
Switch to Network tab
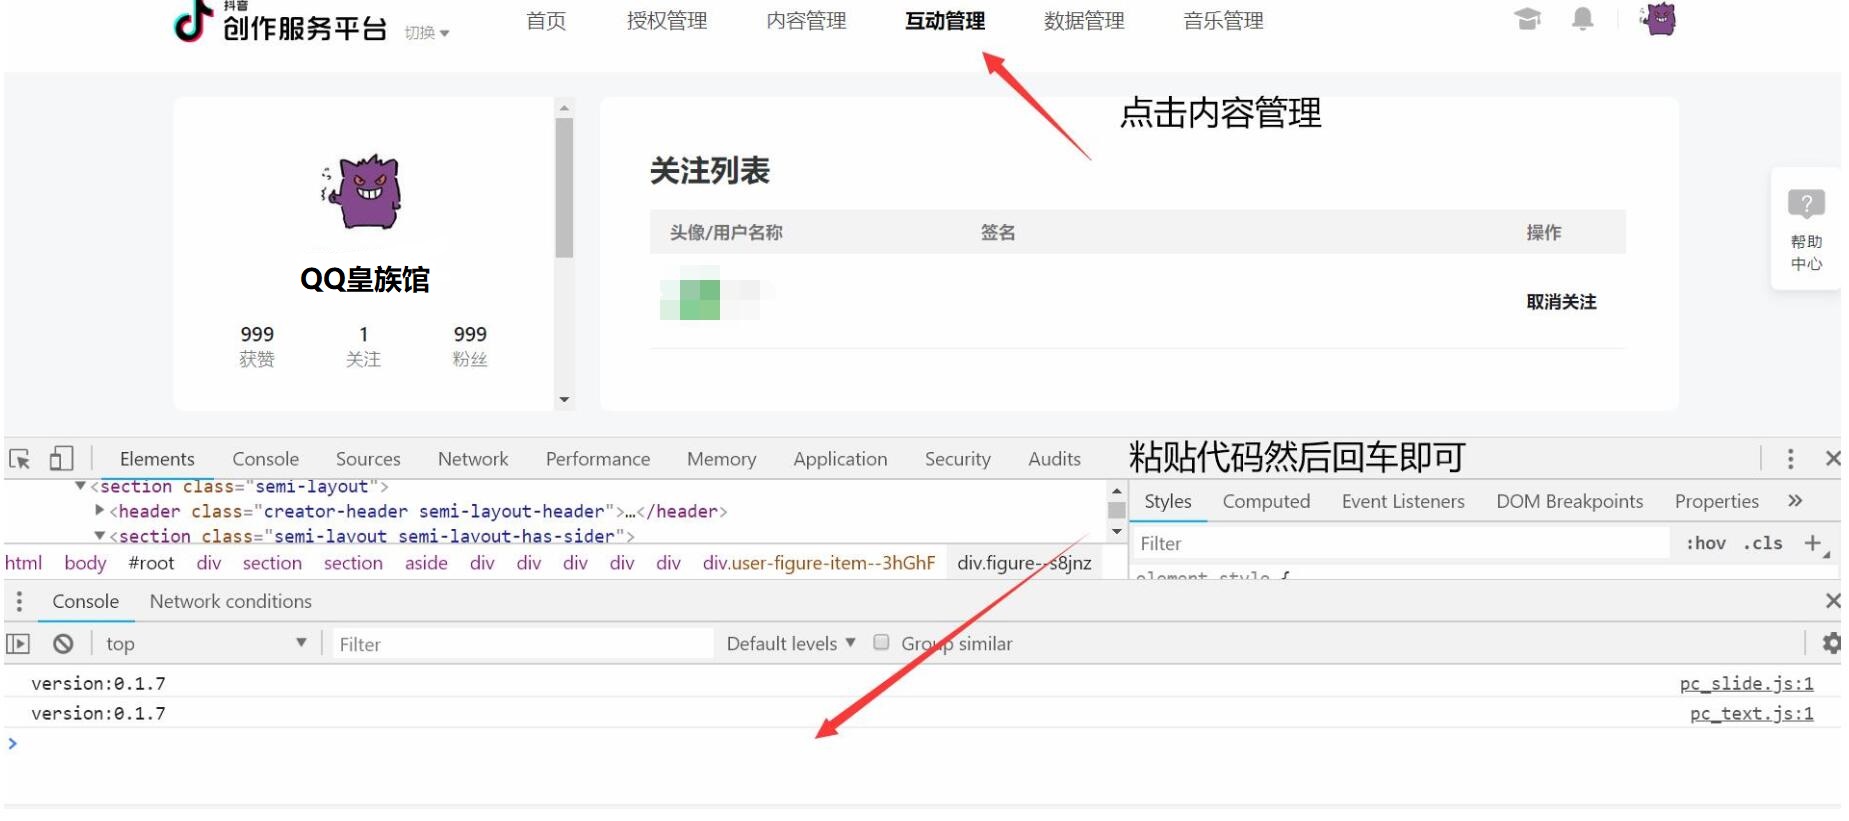coord(473,459)
